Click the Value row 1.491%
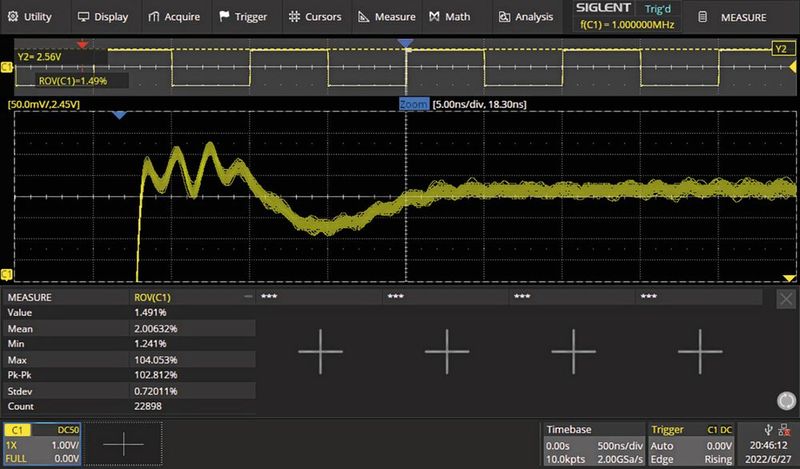Screen dimensions: 800x469 (151, 312)
